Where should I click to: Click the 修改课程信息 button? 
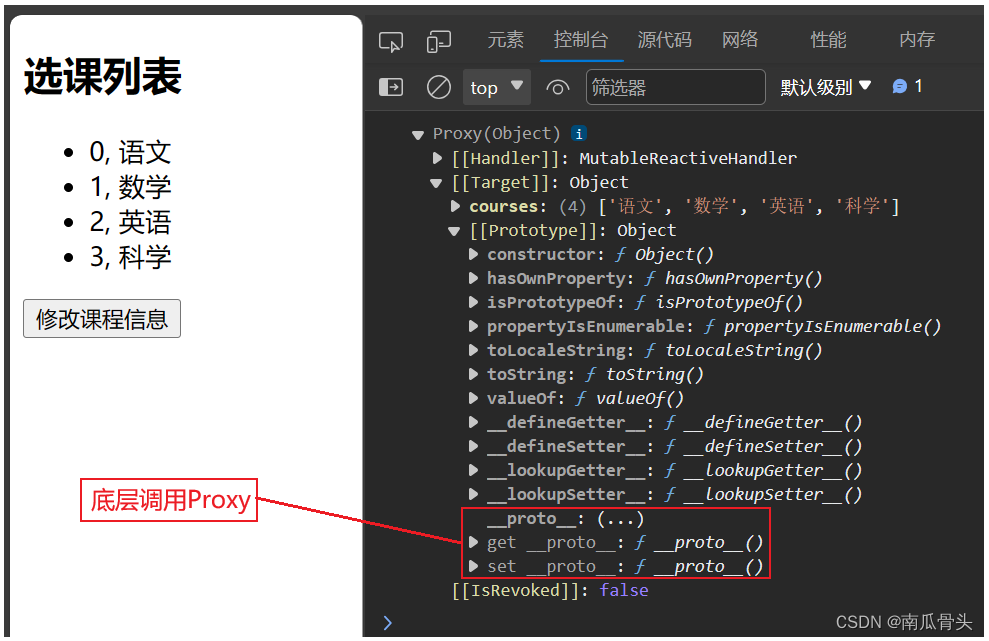[102, 319]
